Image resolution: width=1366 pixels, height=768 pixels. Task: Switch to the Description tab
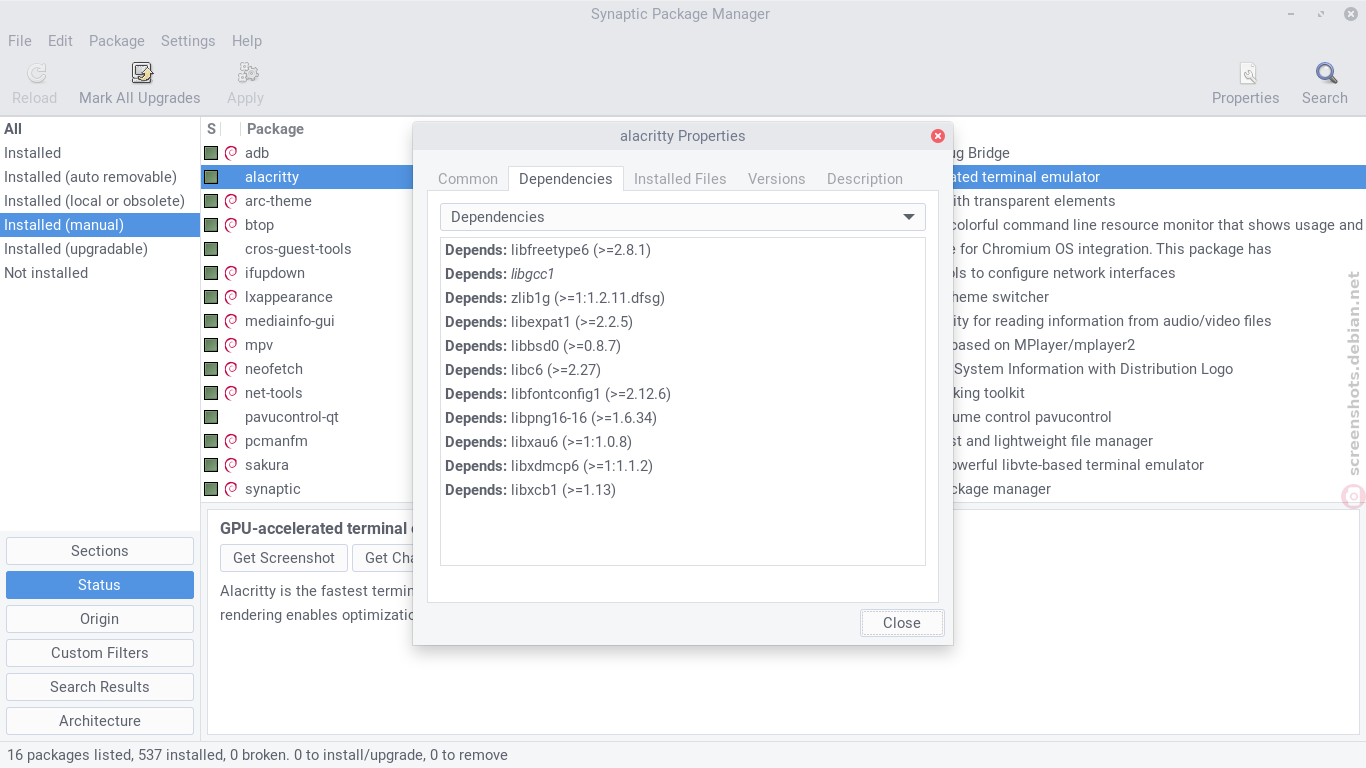tap(865, 179)
